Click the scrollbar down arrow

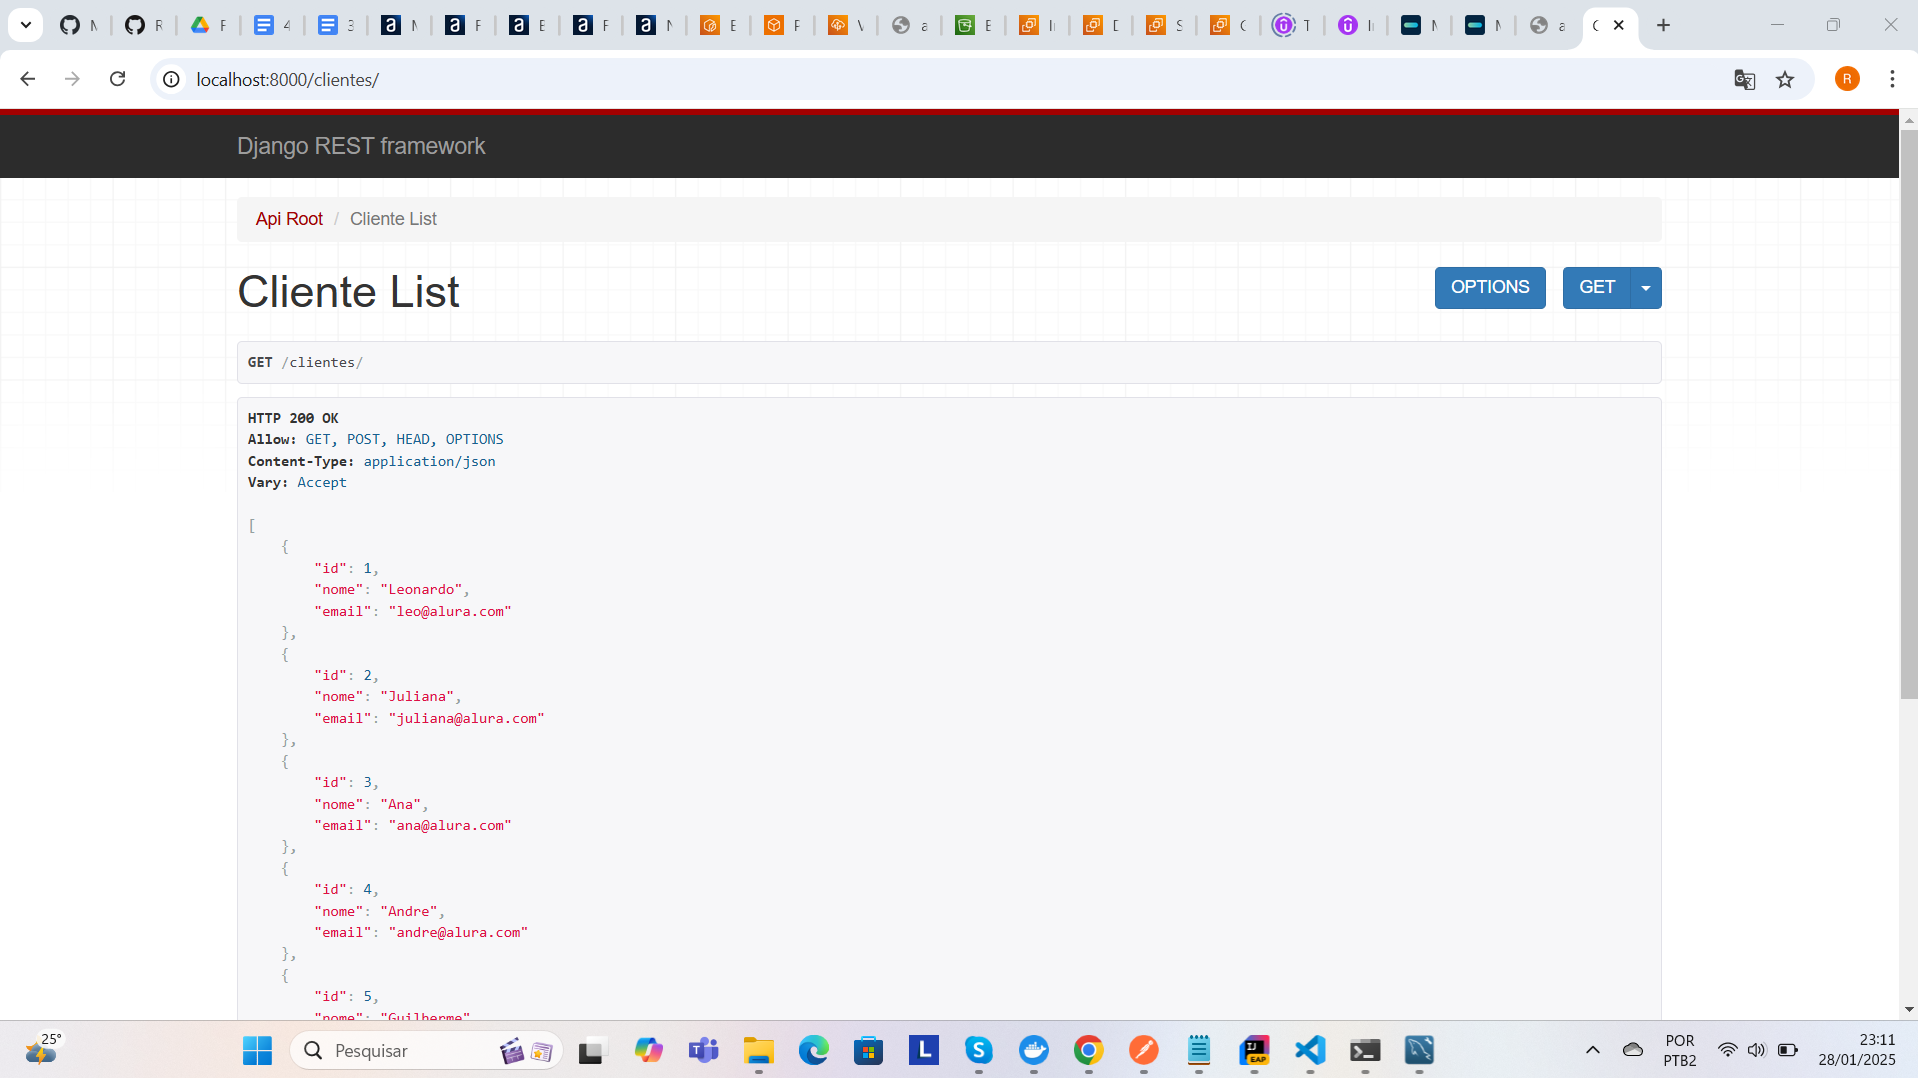click(1908, 1010)
